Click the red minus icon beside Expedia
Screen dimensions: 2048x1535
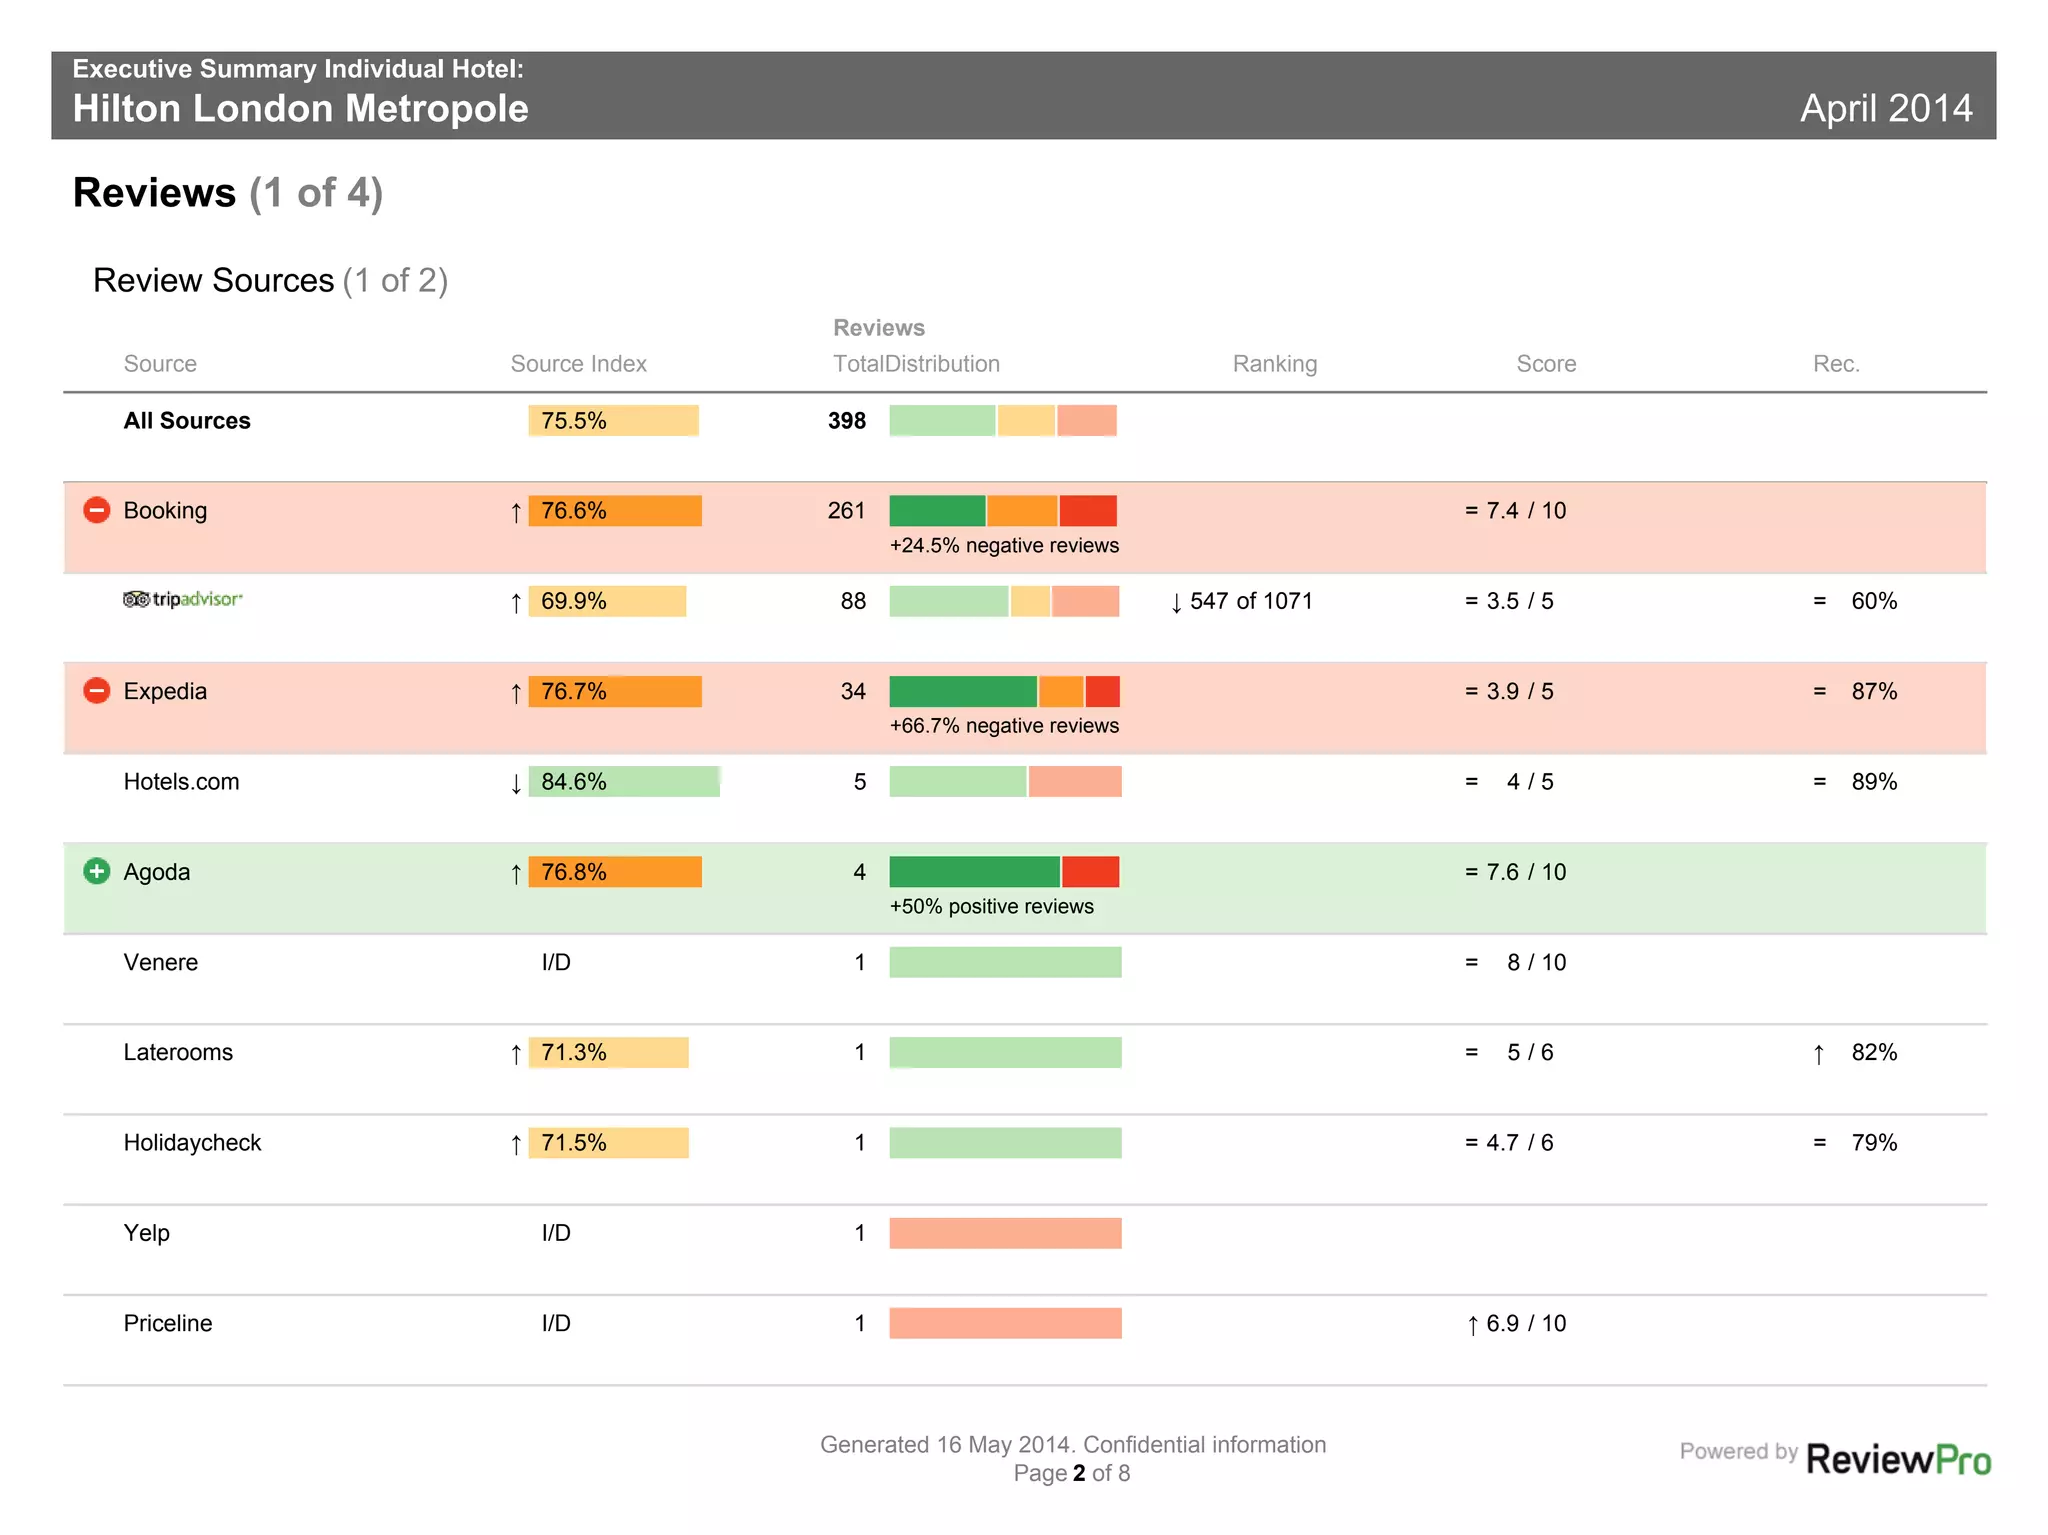point(96,691)
